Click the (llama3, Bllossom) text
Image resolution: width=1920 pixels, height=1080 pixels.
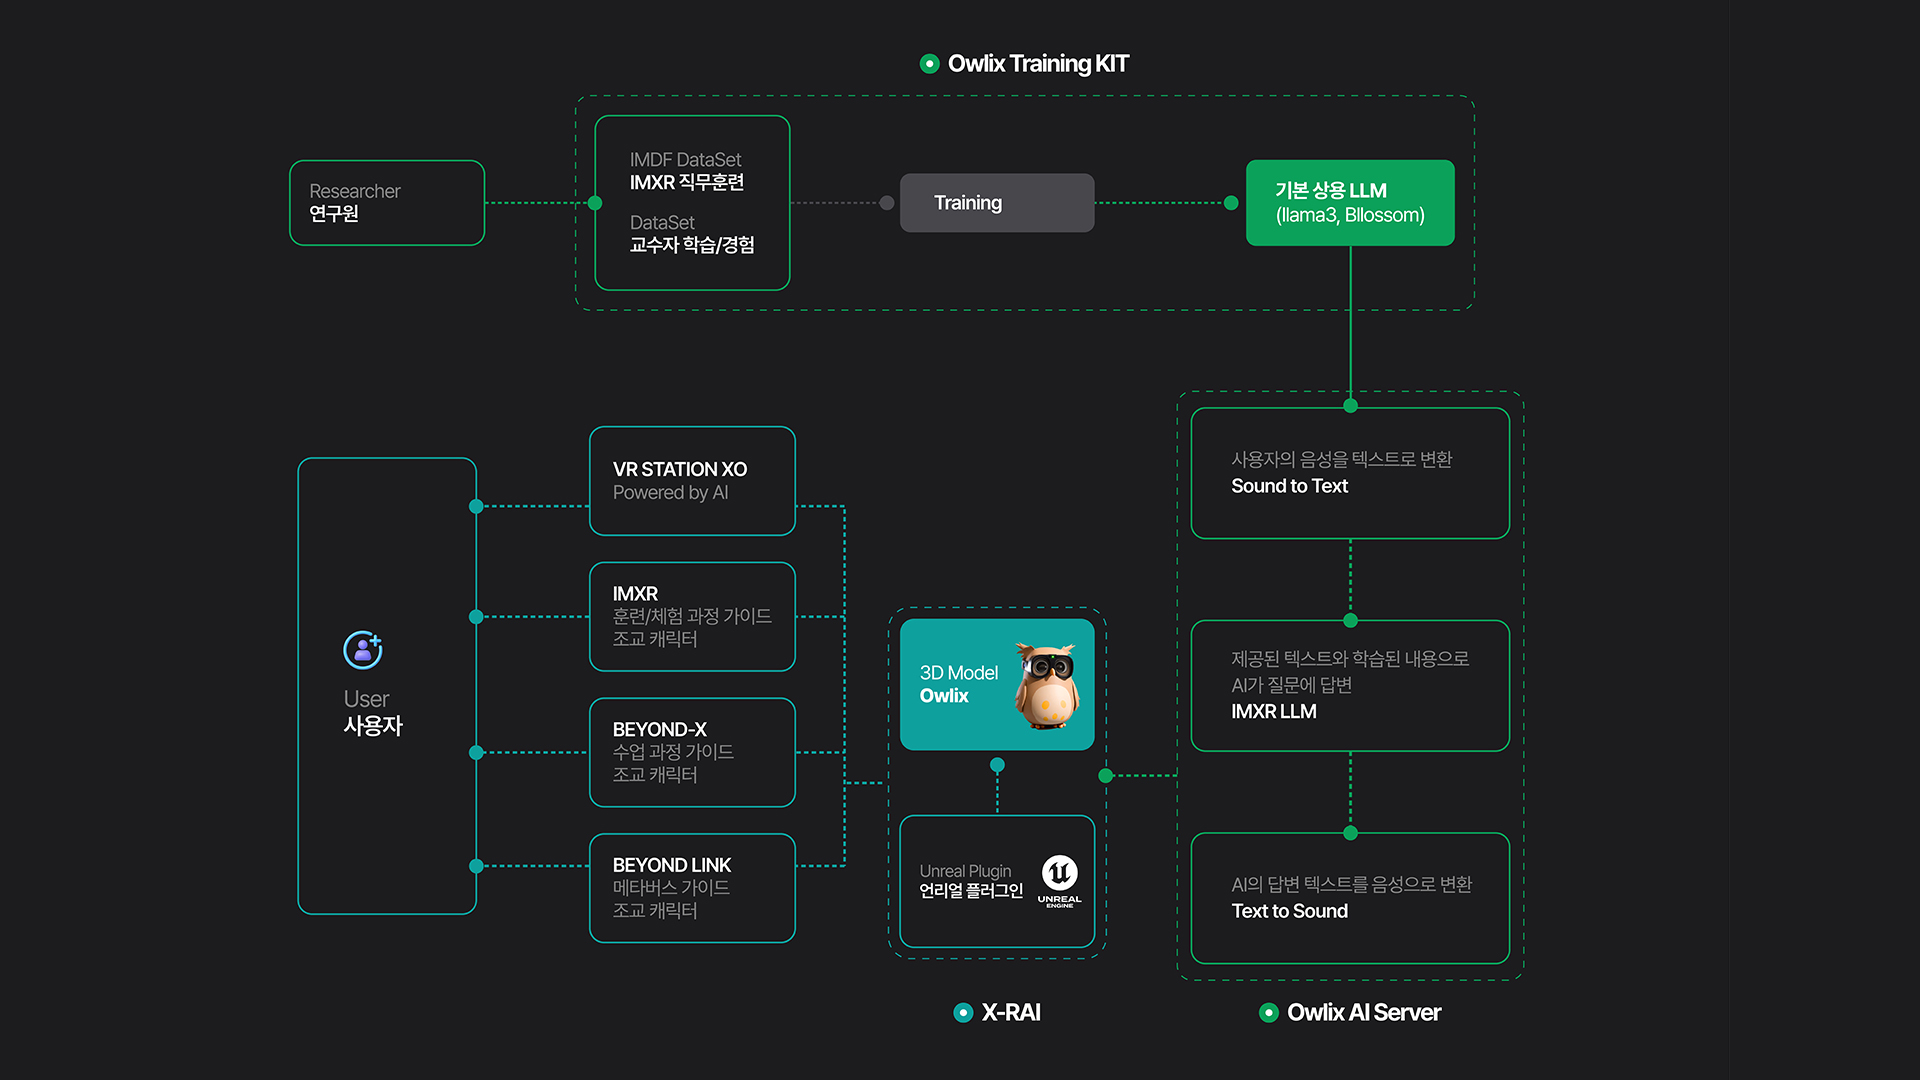tap(1350, 216)
